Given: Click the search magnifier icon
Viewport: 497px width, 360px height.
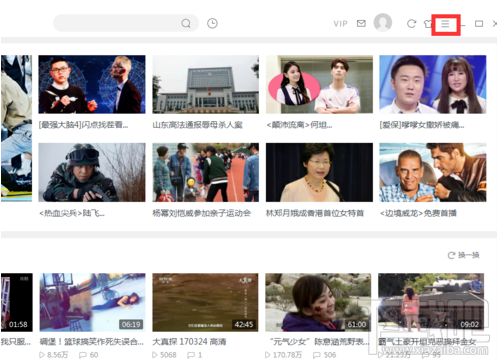Looking at the screenshot, I should coord(186,23).
